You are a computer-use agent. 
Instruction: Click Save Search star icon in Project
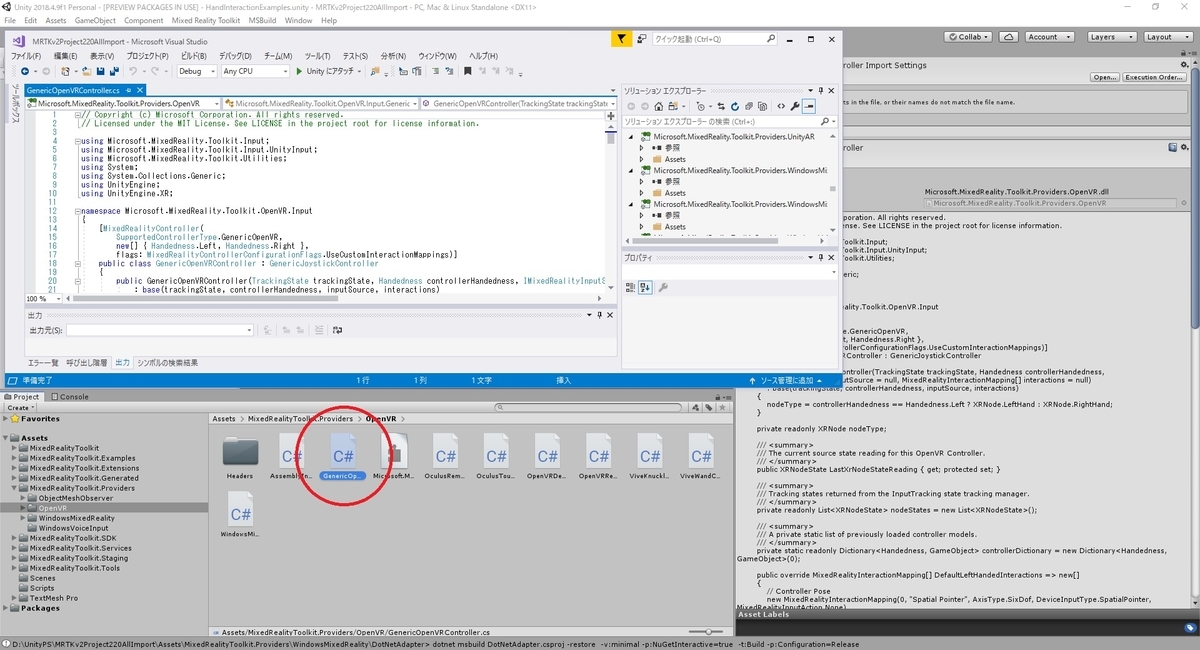722,408
